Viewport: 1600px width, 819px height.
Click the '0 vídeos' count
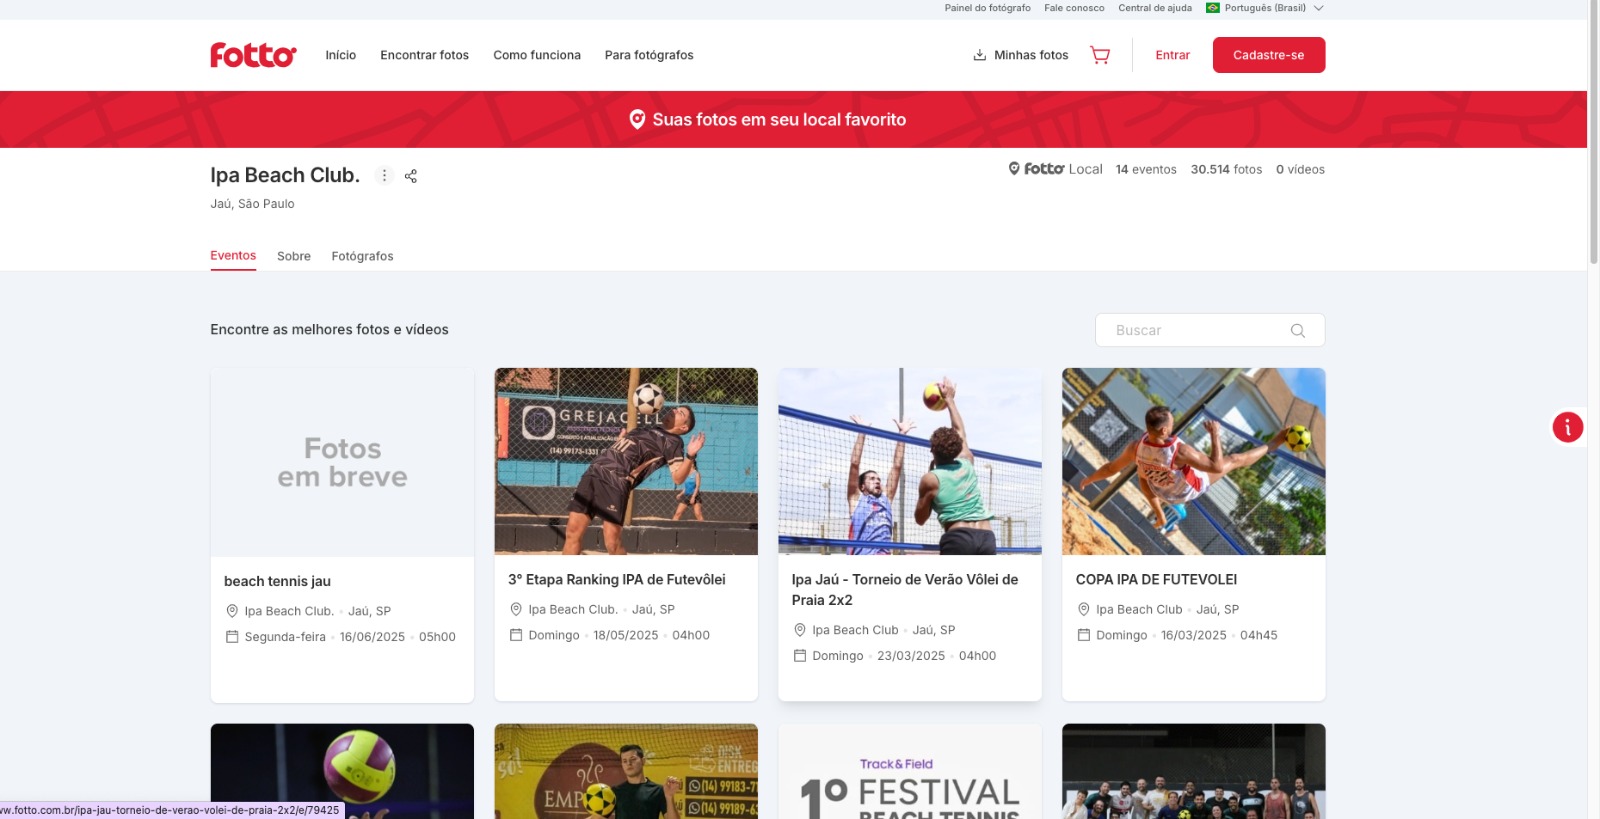[1300, 169]
